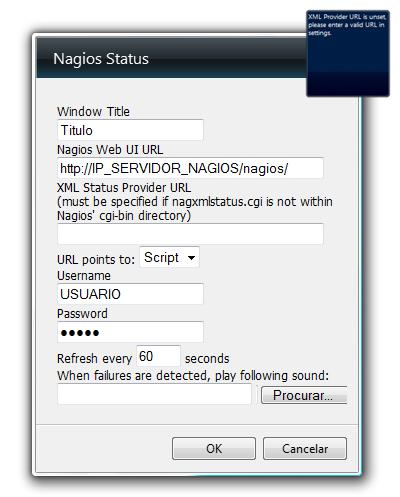Open file browser with the Procurar button

tap(304, 395)
